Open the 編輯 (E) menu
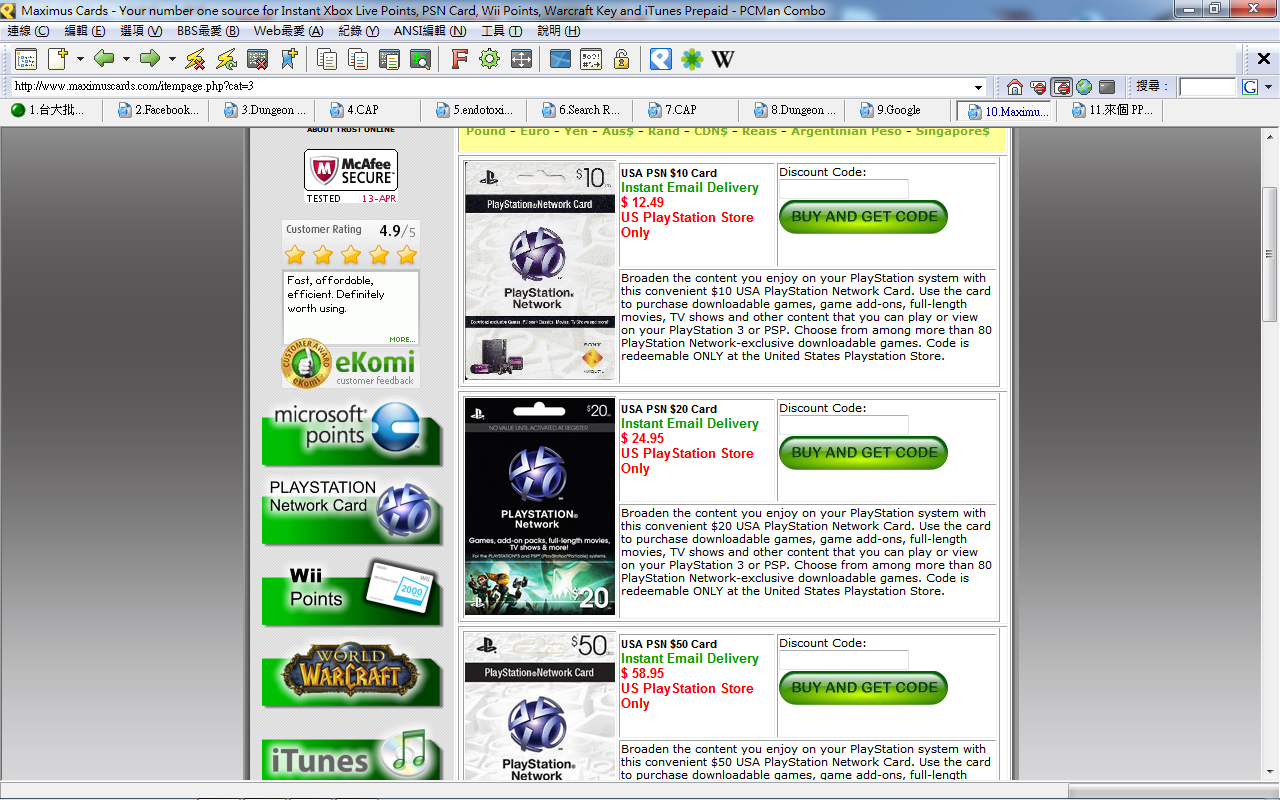 (85, 31)
